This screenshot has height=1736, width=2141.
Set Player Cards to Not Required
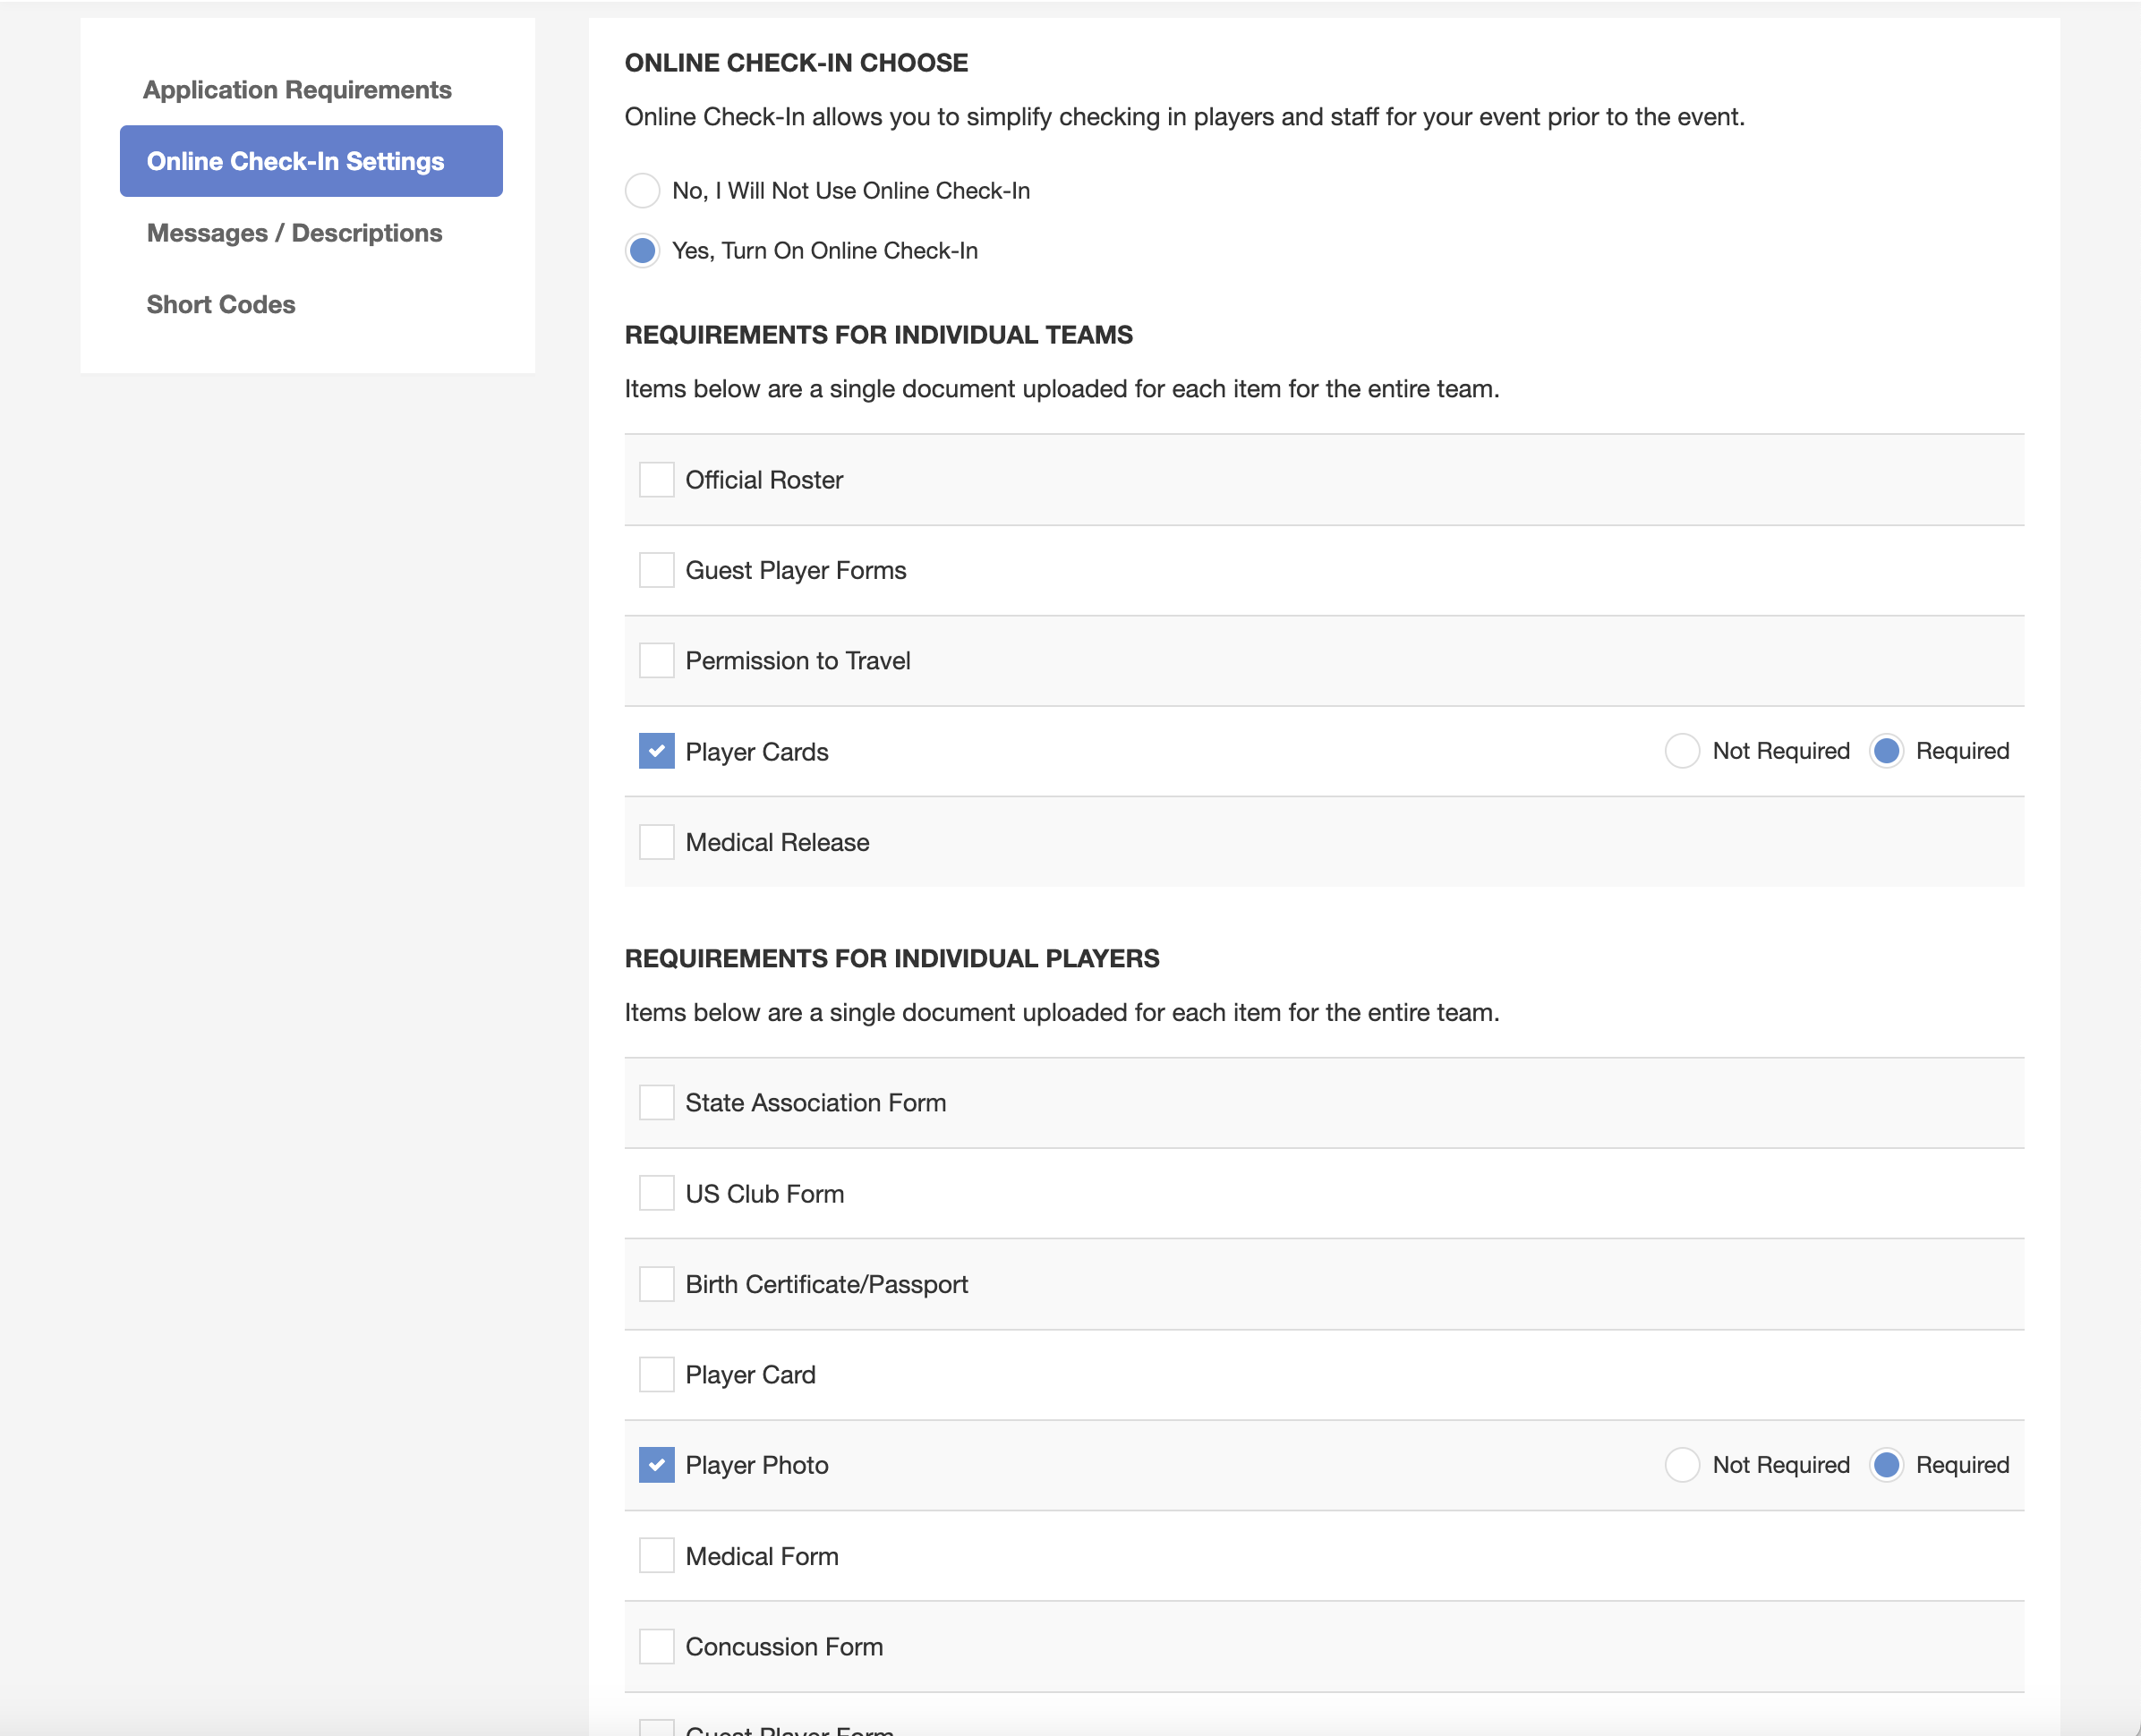click(1682, 751)
